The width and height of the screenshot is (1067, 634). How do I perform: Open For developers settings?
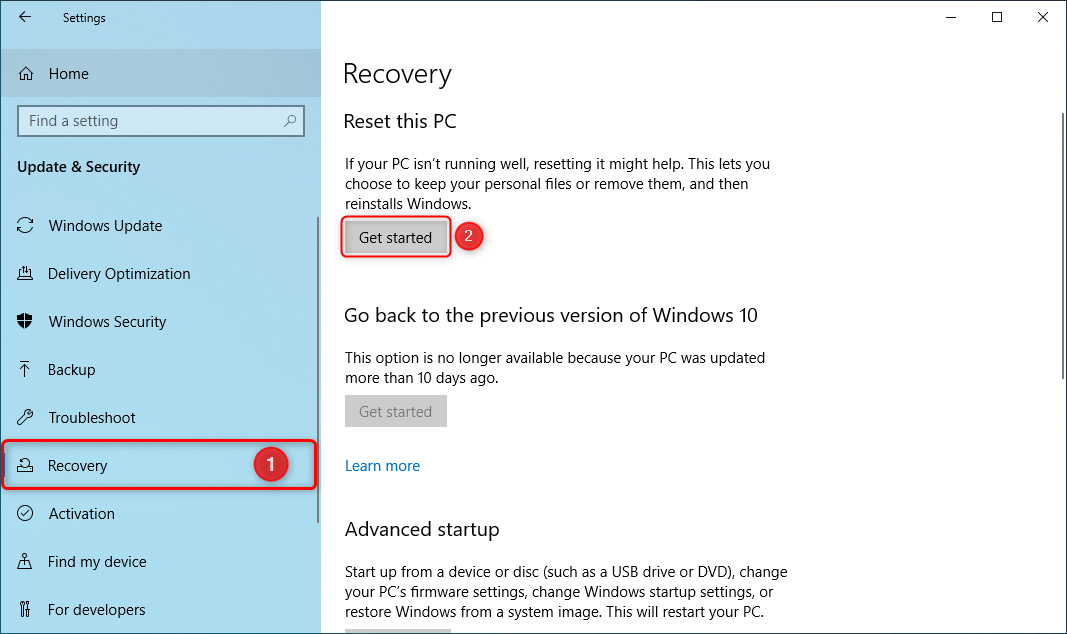(x=159, y=609)
